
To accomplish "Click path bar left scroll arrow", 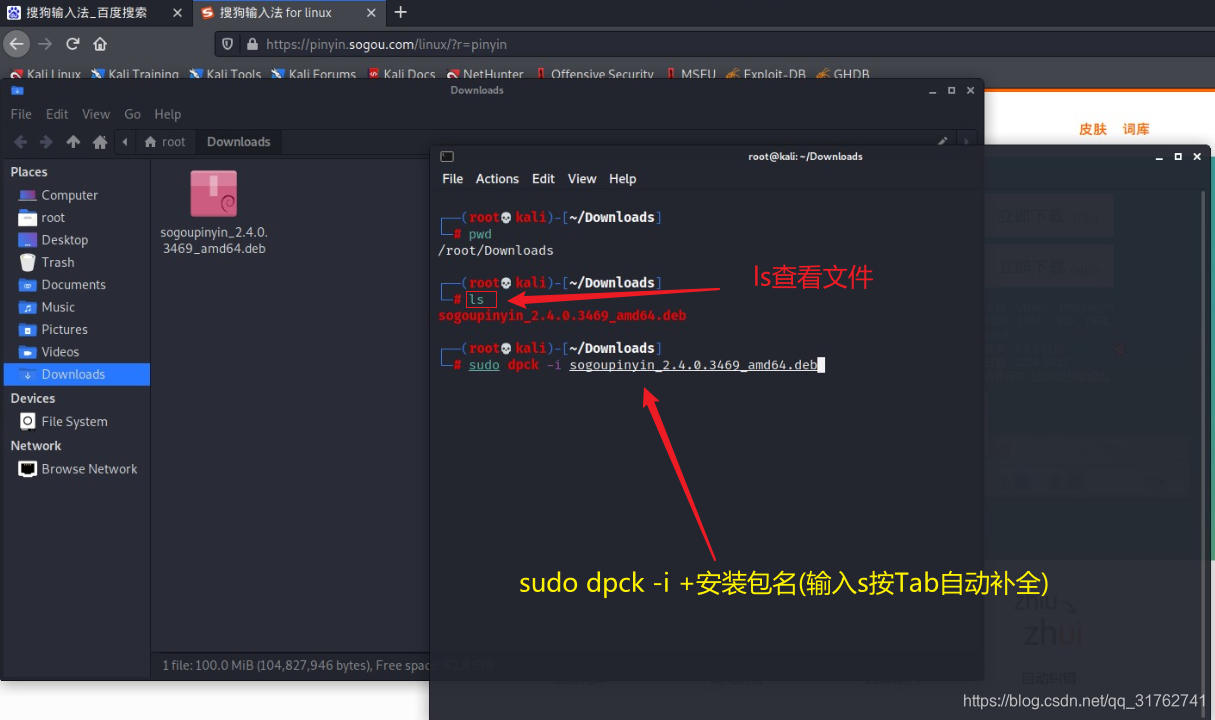I will pos(125,142).
